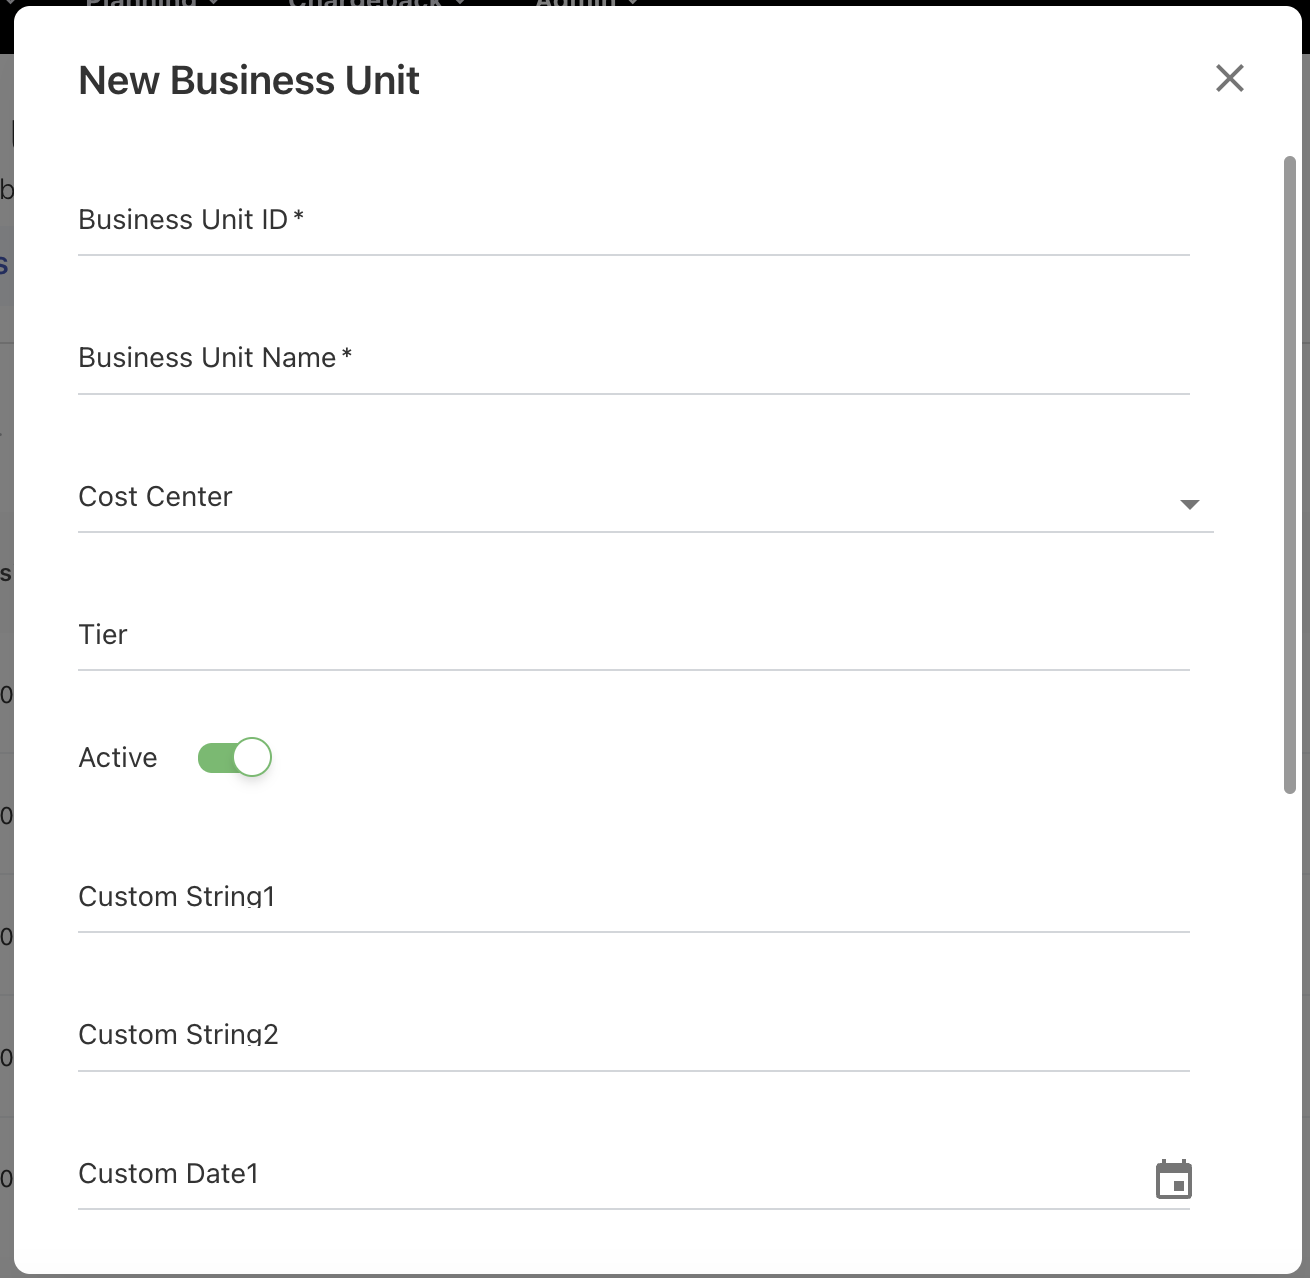Click the New Business Unit heading
1310x1278 pixels.
(249, 81)
